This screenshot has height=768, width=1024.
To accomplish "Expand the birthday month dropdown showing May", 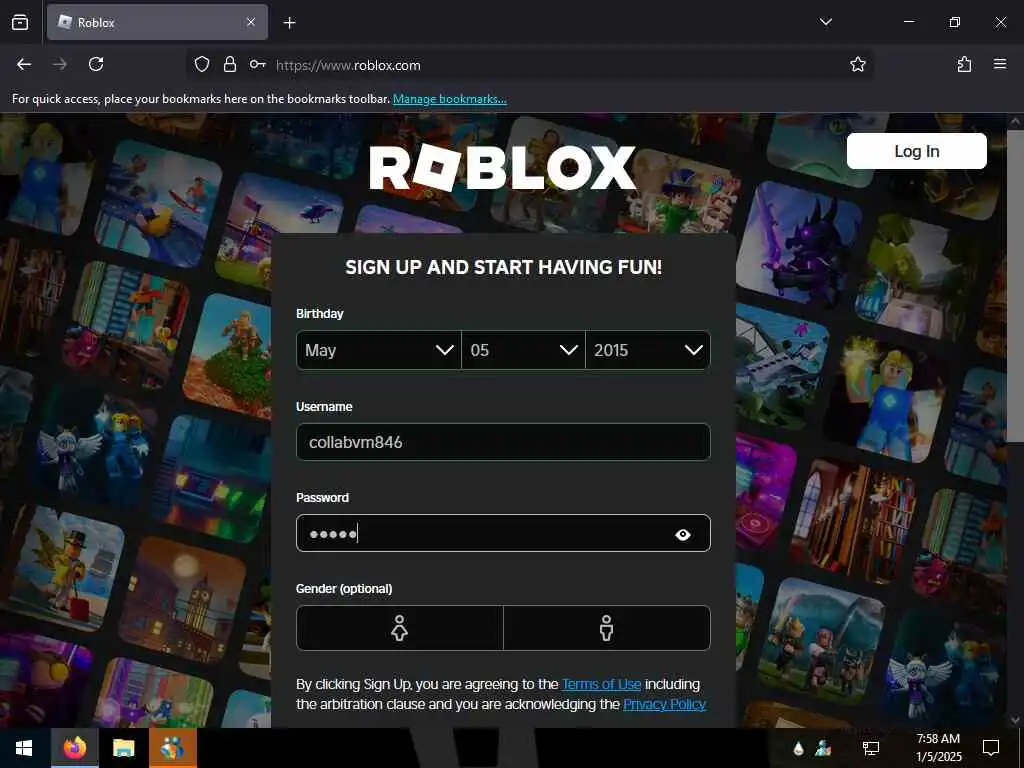I will pos(379,350).
